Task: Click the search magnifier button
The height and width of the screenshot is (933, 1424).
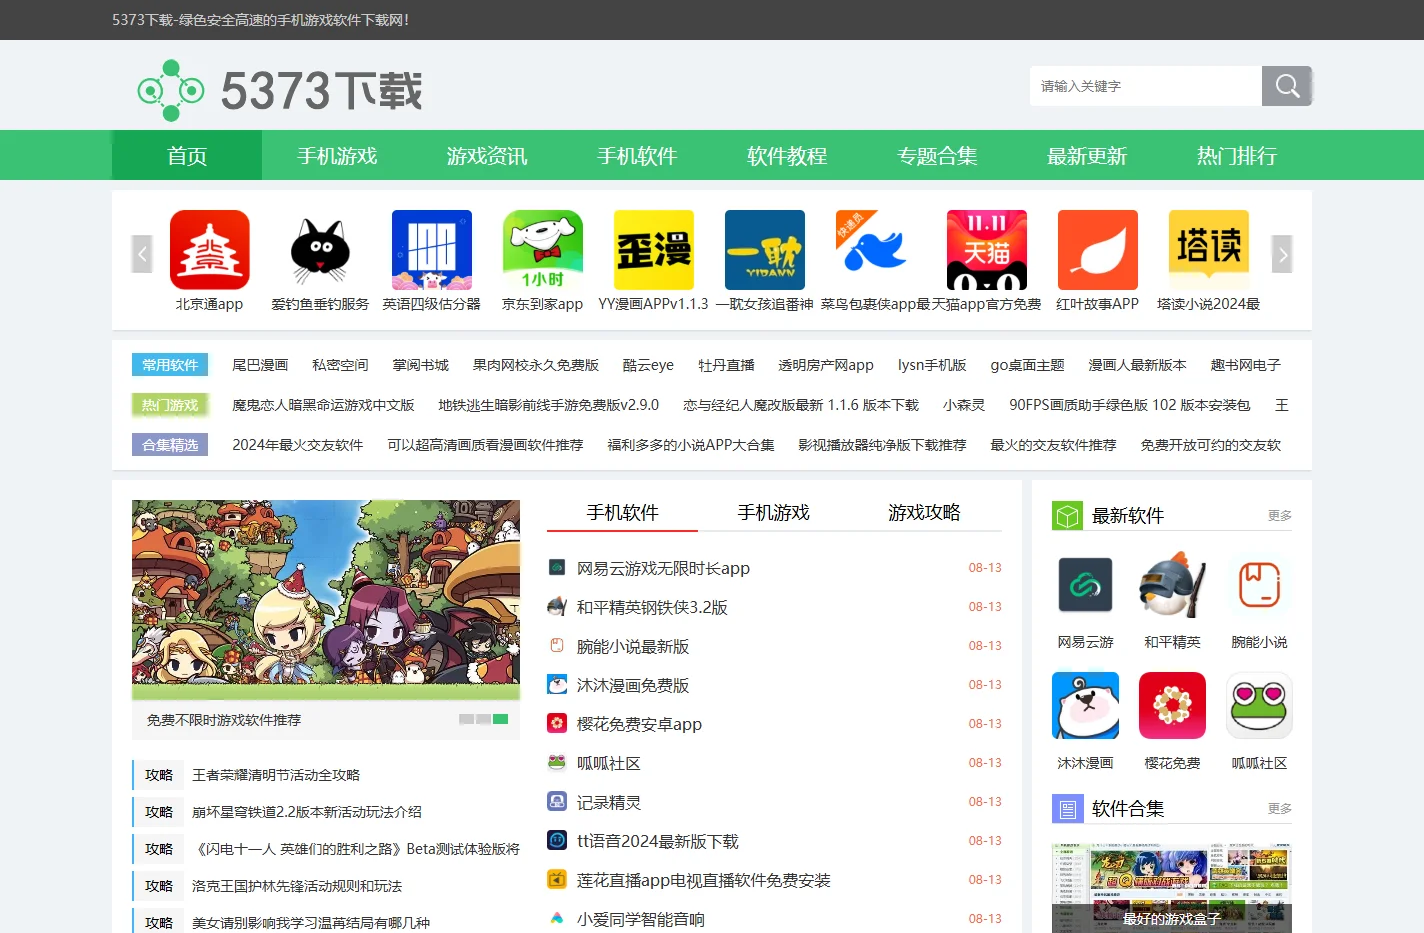Action: 1286,86
